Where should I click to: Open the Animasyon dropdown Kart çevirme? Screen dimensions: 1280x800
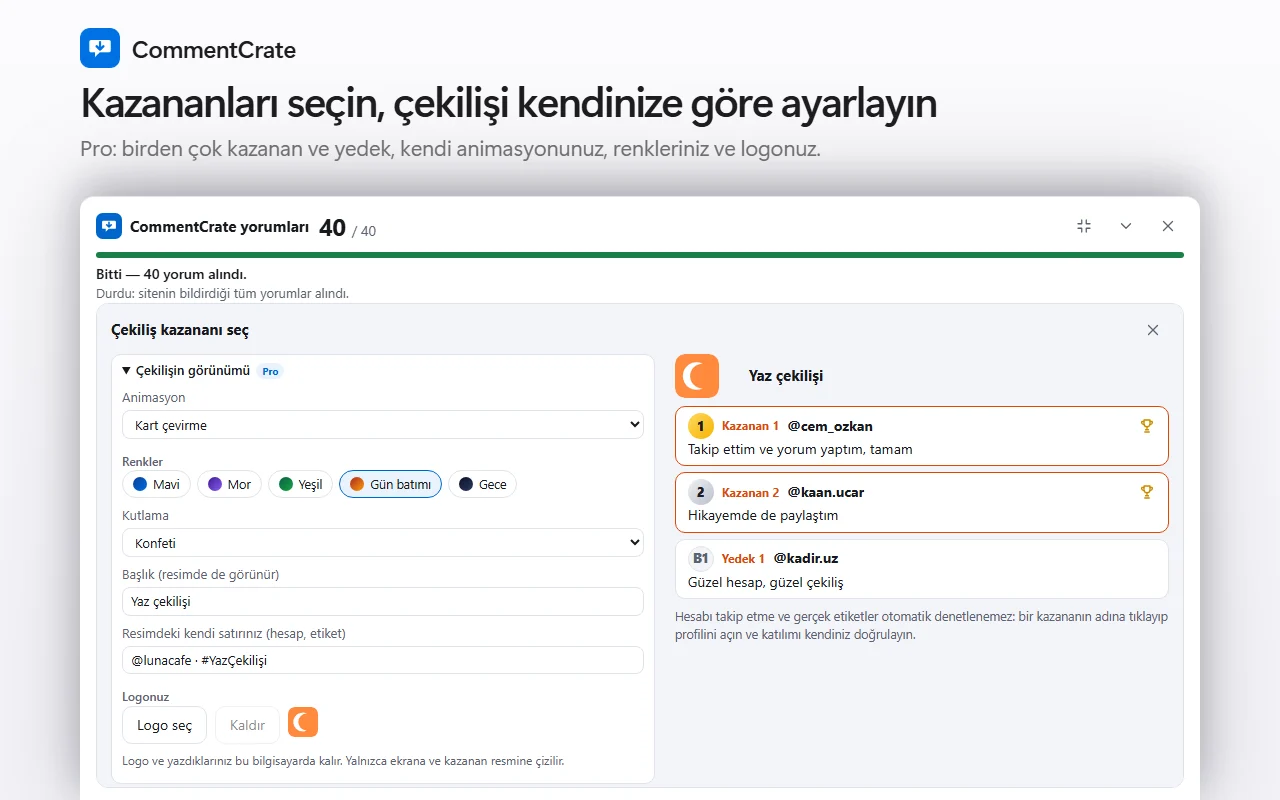pyautogui.click(x=382, y=425)
